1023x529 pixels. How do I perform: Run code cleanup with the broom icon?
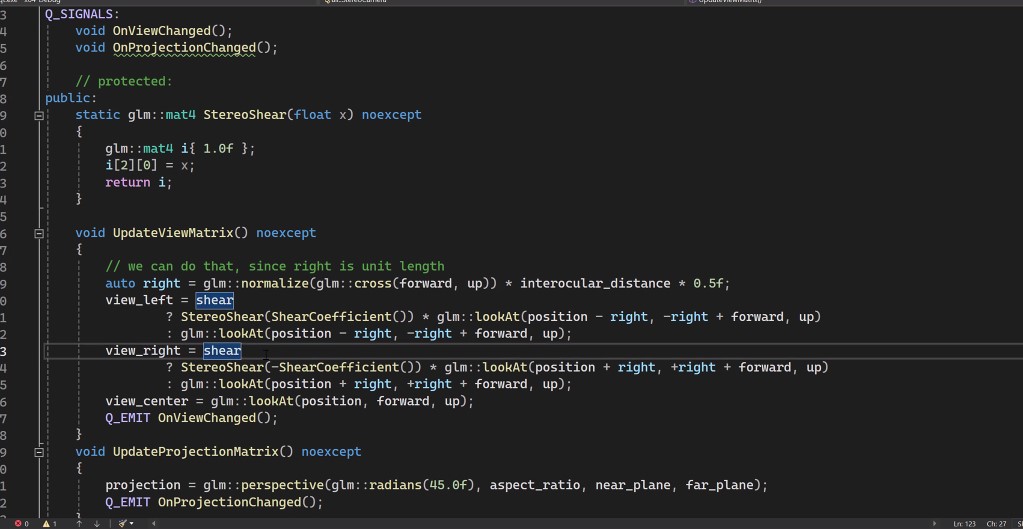click(x=121, y=523)
